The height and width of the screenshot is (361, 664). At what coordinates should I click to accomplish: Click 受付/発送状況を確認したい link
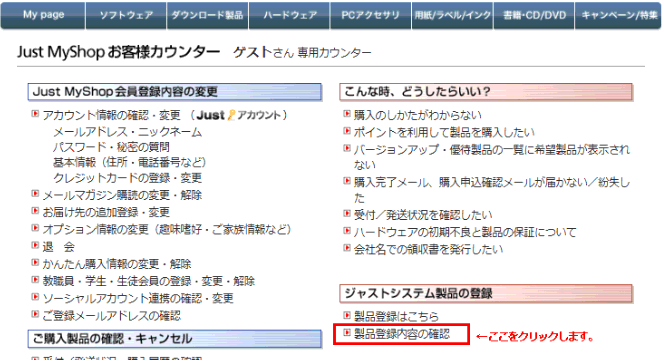point(423,215)
